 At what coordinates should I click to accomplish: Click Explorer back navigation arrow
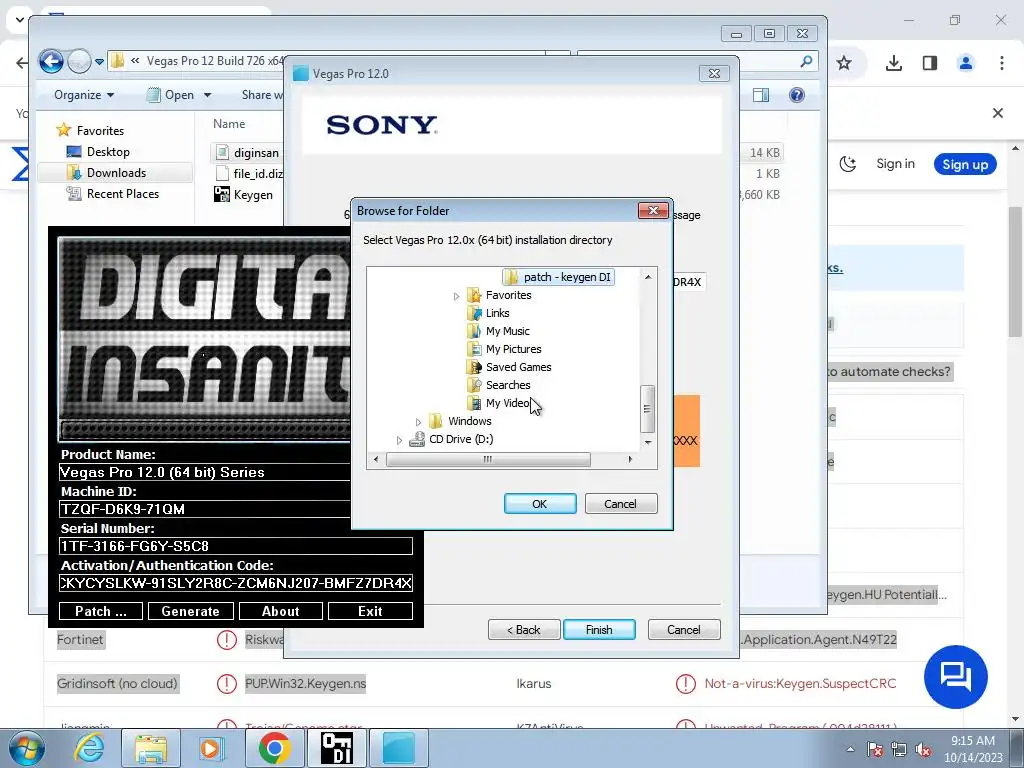click(x=51, y=61)
